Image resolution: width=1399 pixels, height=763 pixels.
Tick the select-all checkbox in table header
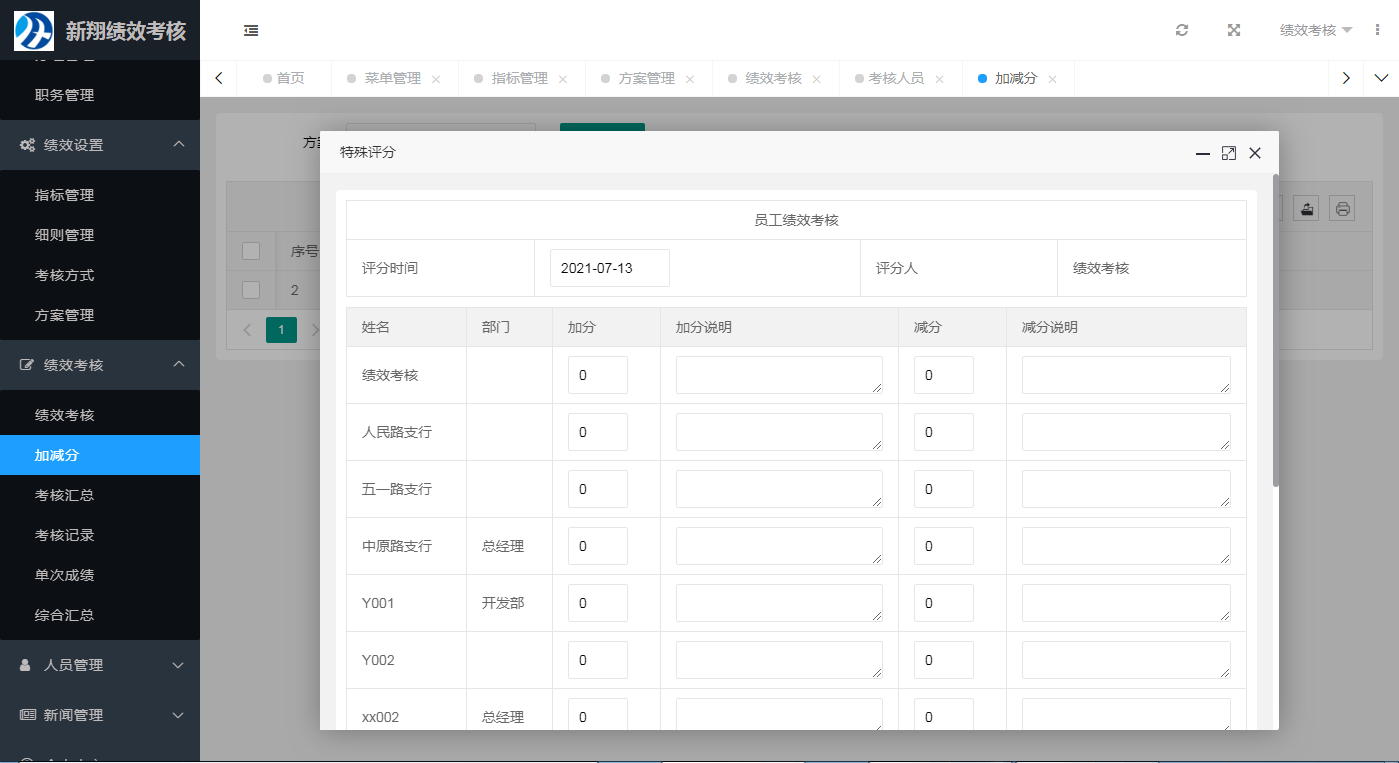click(x=251, y=251)
